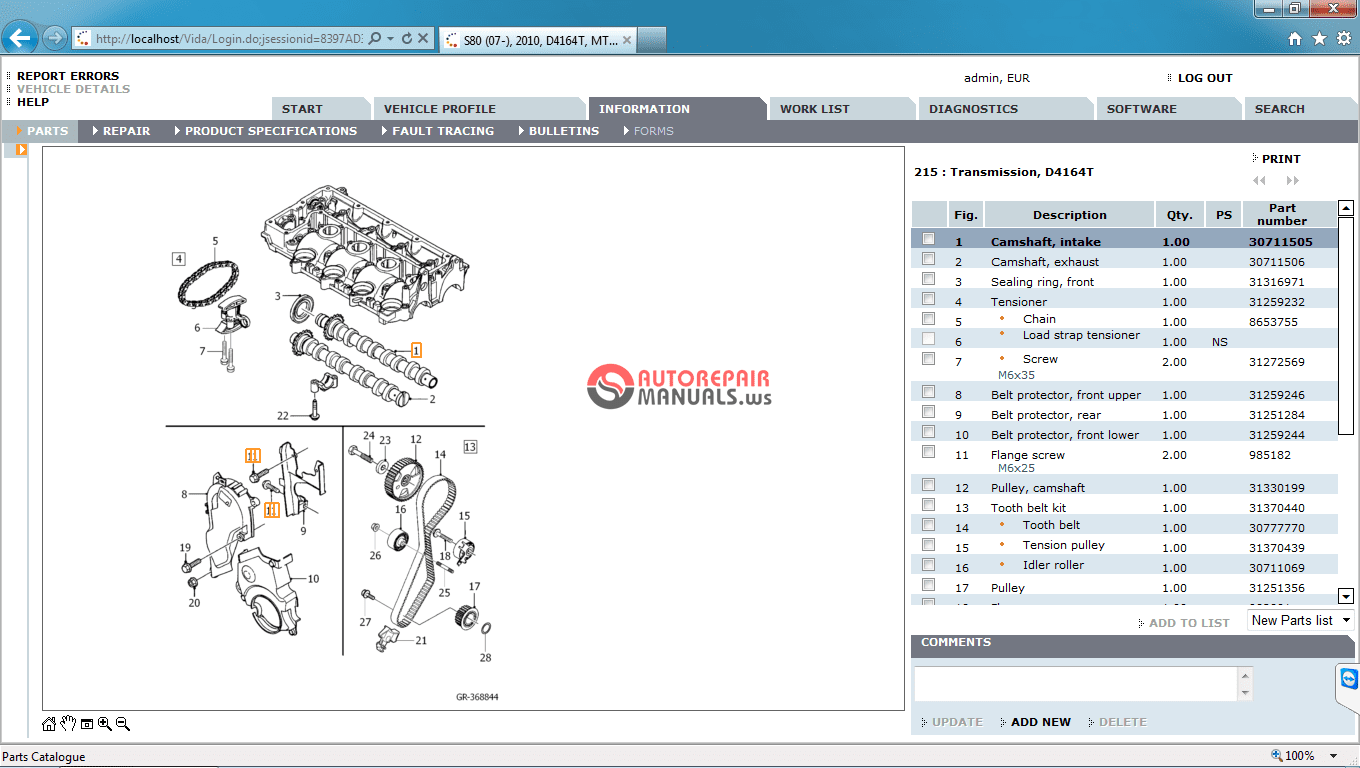This screenshot has width=1360, height=768.
Task: Click the Zoom Out magnifier icon
Action: coord(122,723)
